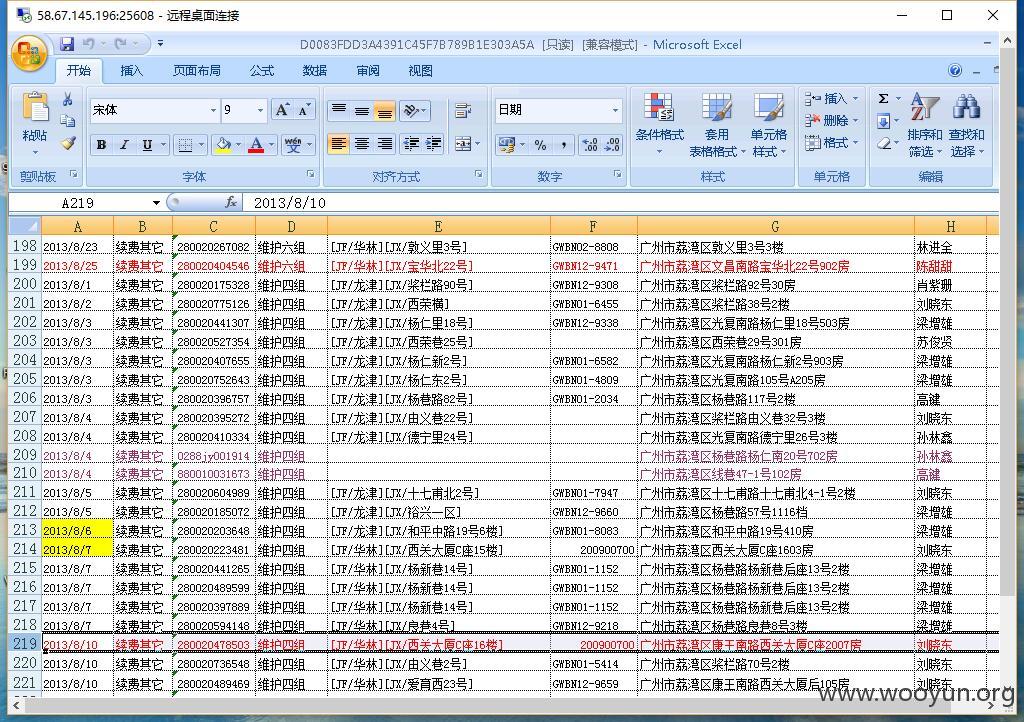The image size is (1024, 722).
Task: Click the insert function fx icon
Action: click(x=231, y=203)
